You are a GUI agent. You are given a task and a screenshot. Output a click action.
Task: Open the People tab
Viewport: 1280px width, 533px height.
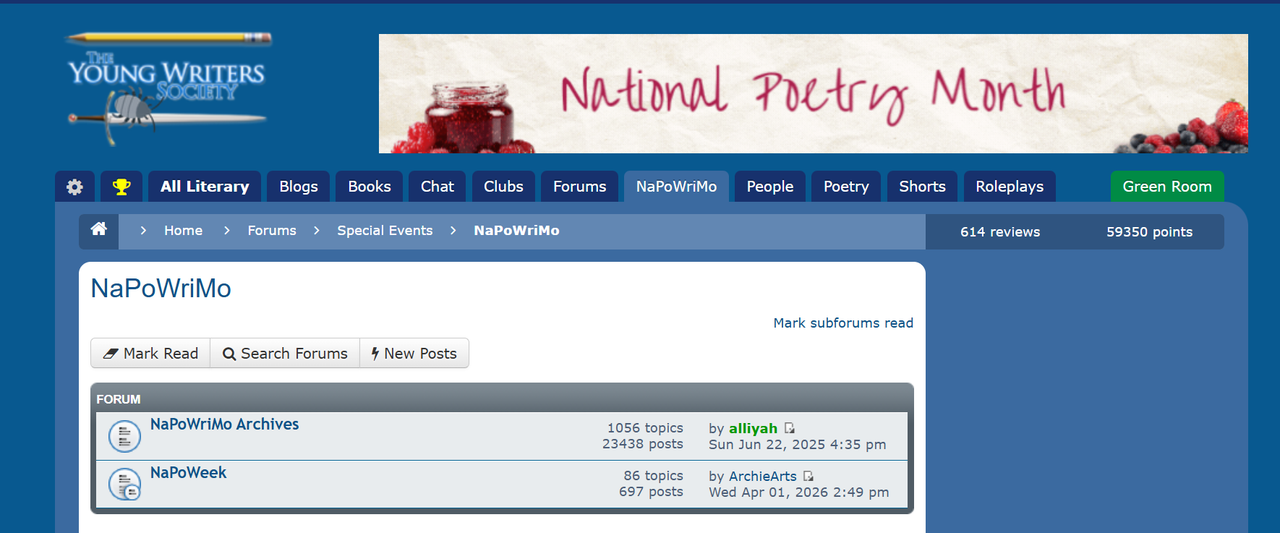pyautogui.click(x=770, y=186)
